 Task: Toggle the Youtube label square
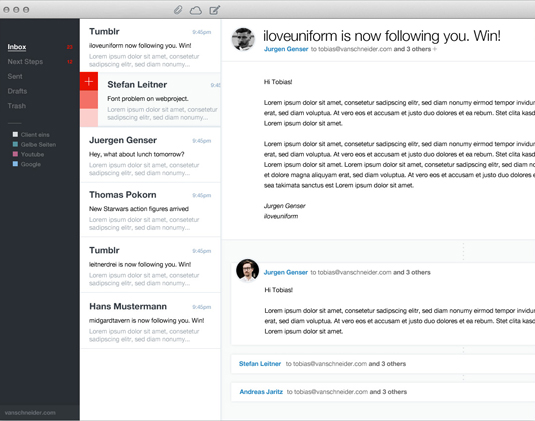[x=15, y=154]
